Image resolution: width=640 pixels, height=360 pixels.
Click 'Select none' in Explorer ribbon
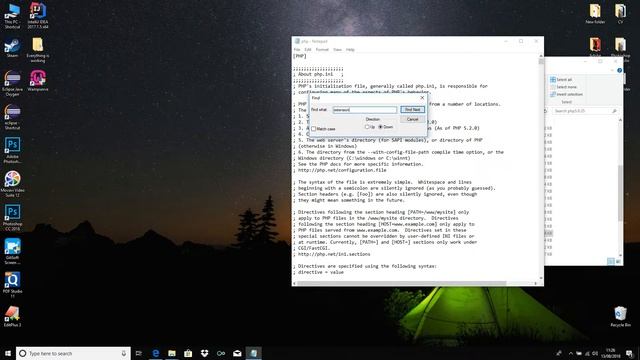564,87
